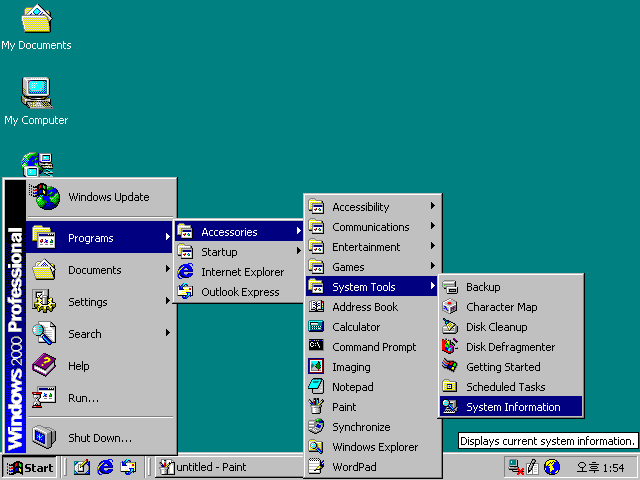The image size is (640, 480).
Task: Expand the Search submenu arrow
Action: (167, 333)
